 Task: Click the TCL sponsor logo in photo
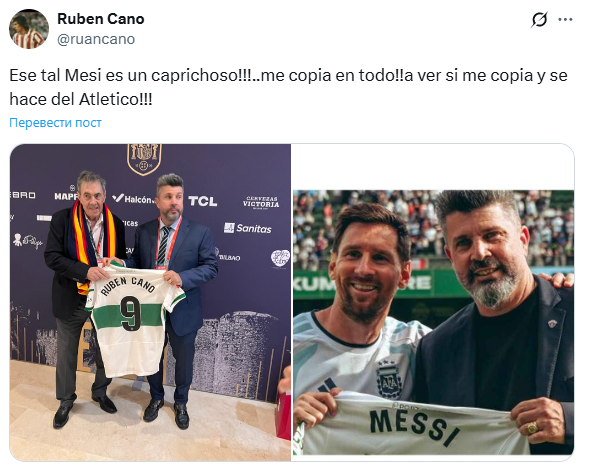[x=202, y=201]
